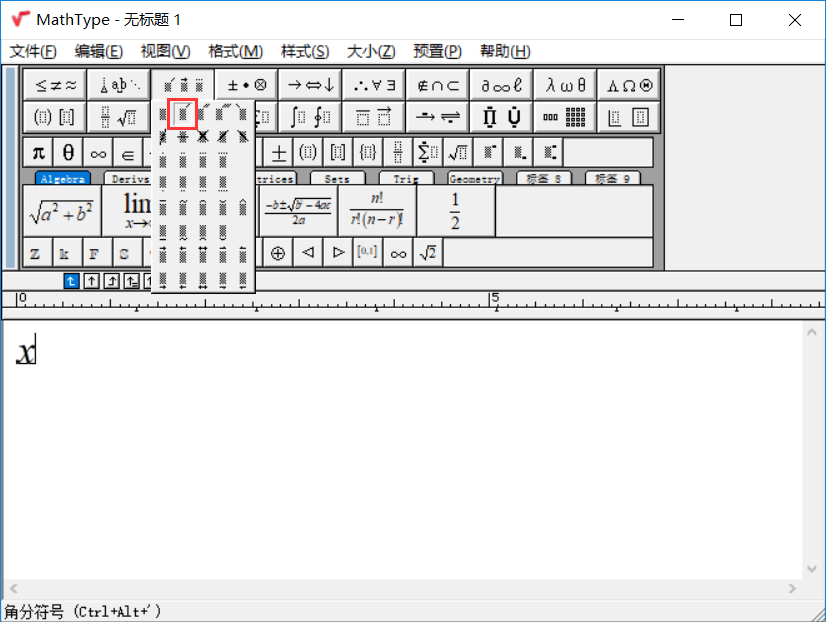Click the horizontal scrollbar below the document
This screenshot has height=622, width=826.
click(x=400, y=590)
